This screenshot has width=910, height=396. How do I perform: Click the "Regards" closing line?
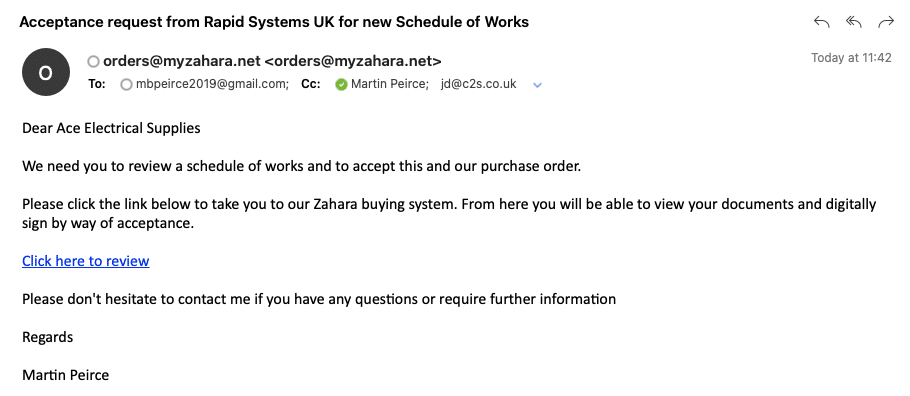(48, 337)
